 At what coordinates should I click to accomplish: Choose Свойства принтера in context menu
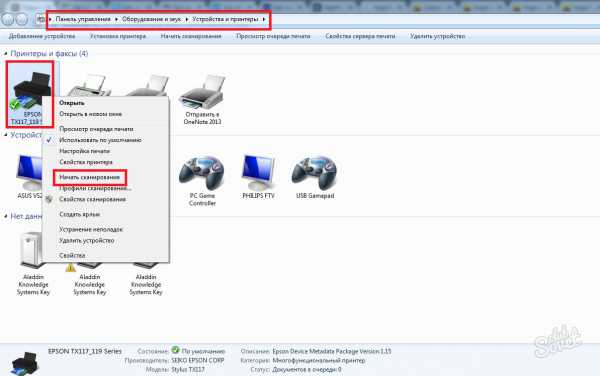(x=86, y=162)
